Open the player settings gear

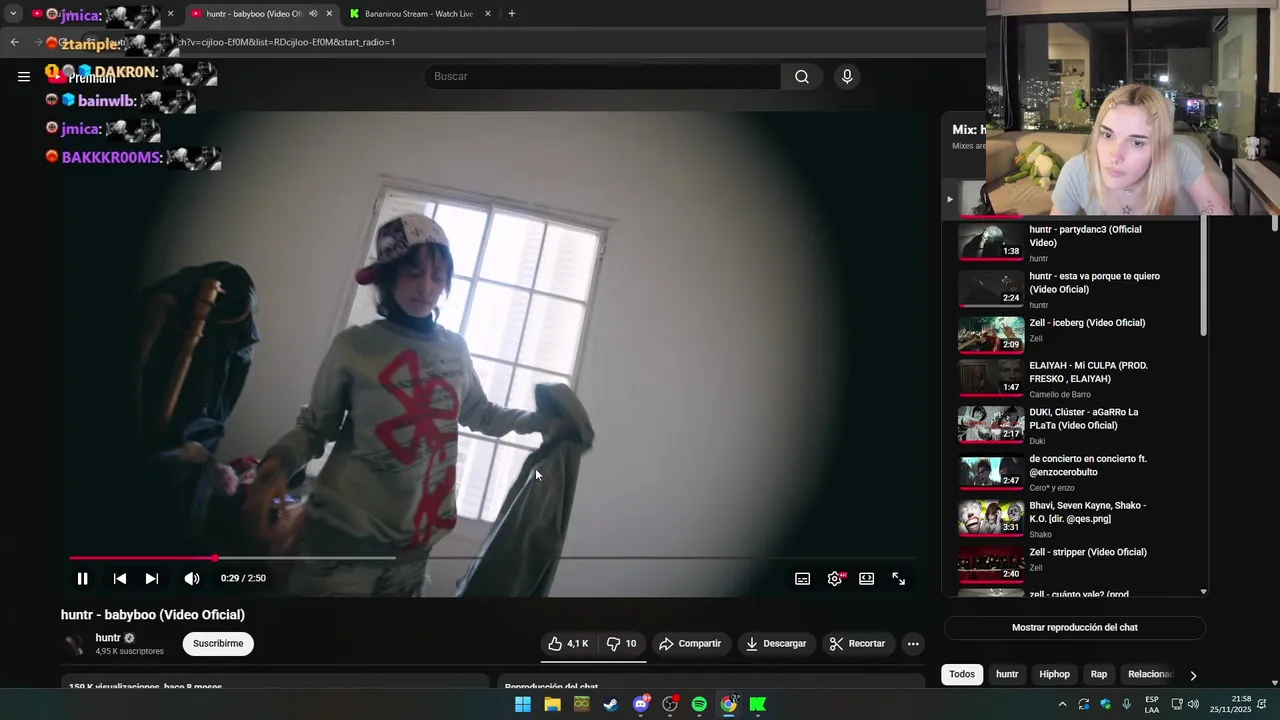835,578
